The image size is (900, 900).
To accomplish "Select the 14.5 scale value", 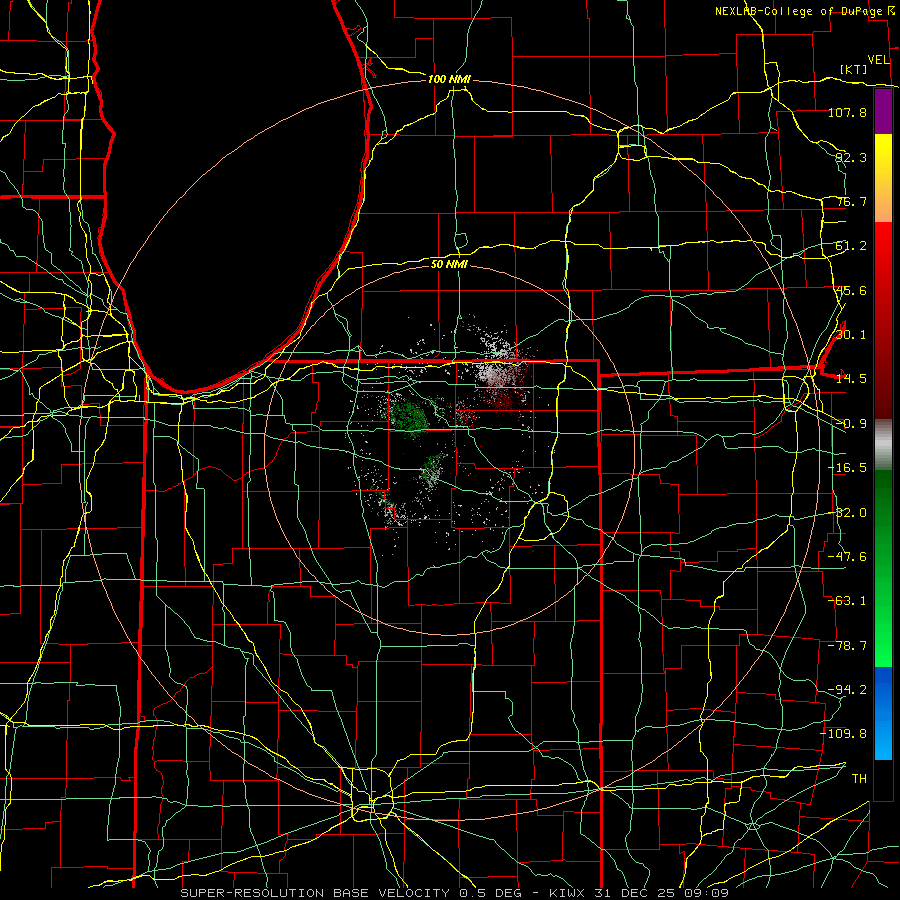I will [x=851, y=379].
